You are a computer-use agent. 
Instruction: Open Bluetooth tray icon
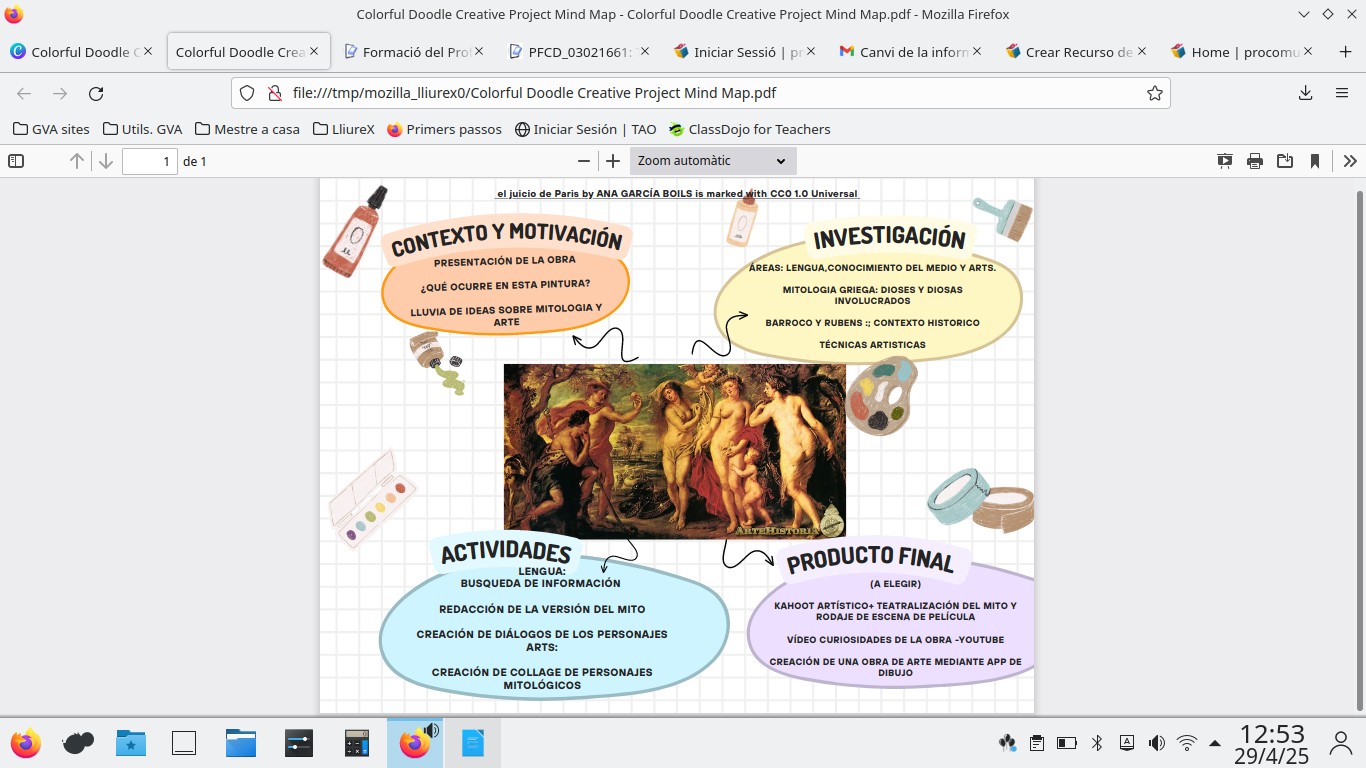tap(1097, 743)
